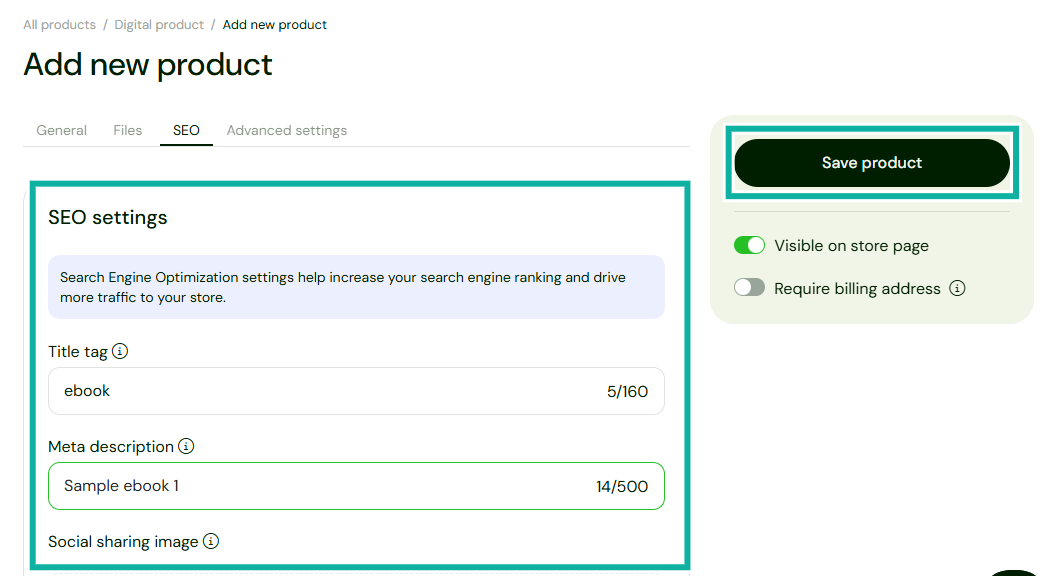The width and height of the screenshot is (1040, 576).
Task: Click inside the Title tag field
Action: (300, 390)
